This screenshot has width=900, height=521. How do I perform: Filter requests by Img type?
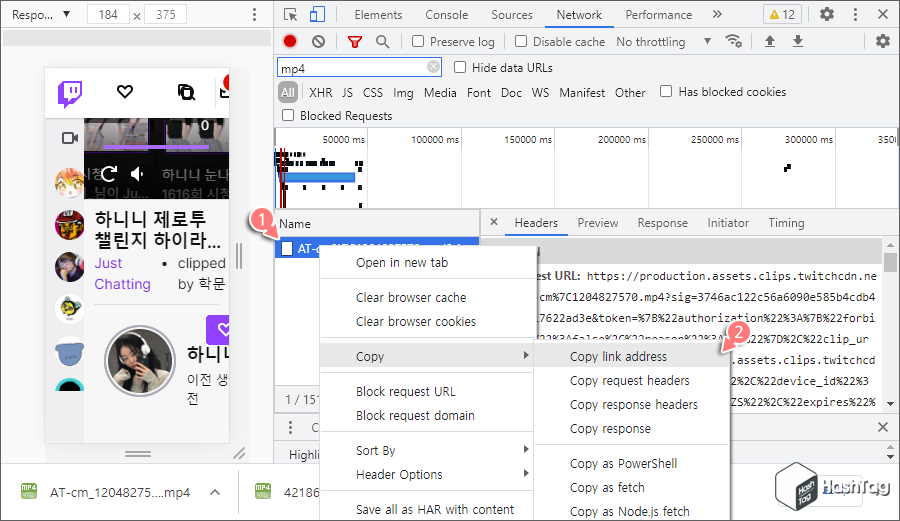pos(403,92)
